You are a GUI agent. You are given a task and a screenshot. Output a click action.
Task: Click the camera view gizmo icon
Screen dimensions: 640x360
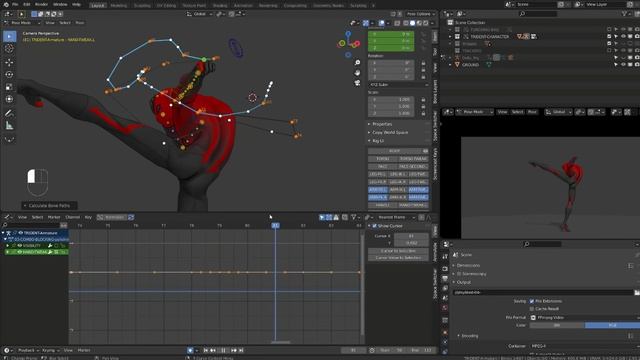point(357,83)
